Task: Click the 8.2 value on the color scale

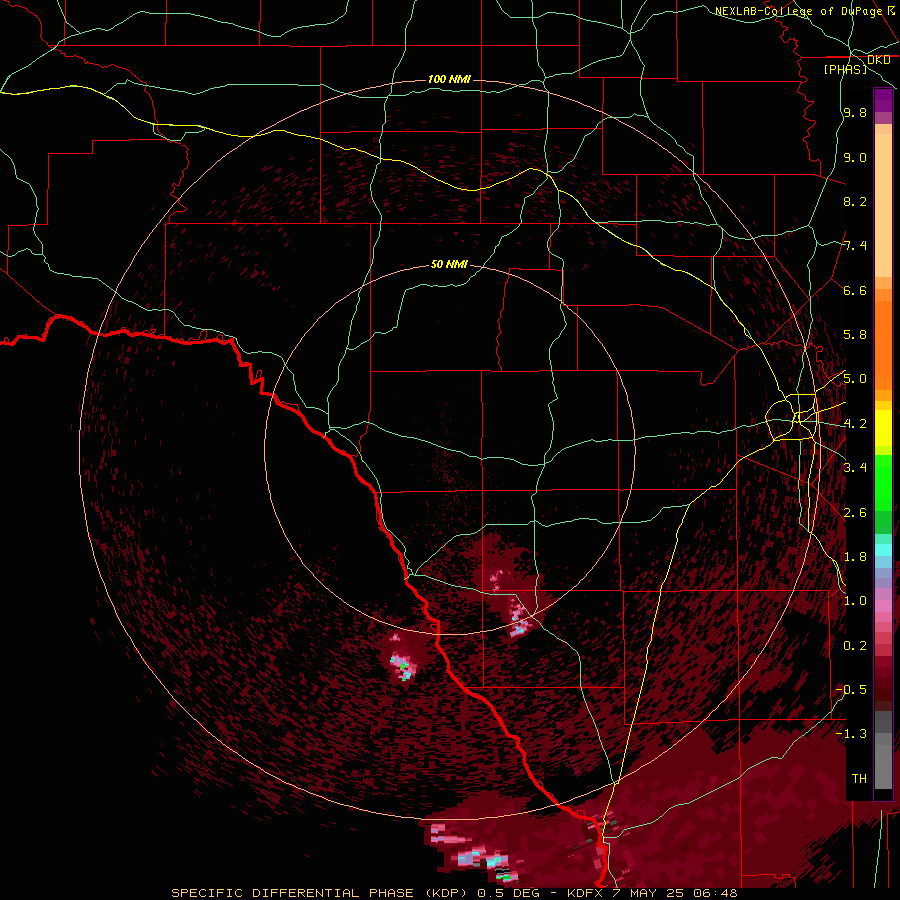Action: (x=855, y=201)
